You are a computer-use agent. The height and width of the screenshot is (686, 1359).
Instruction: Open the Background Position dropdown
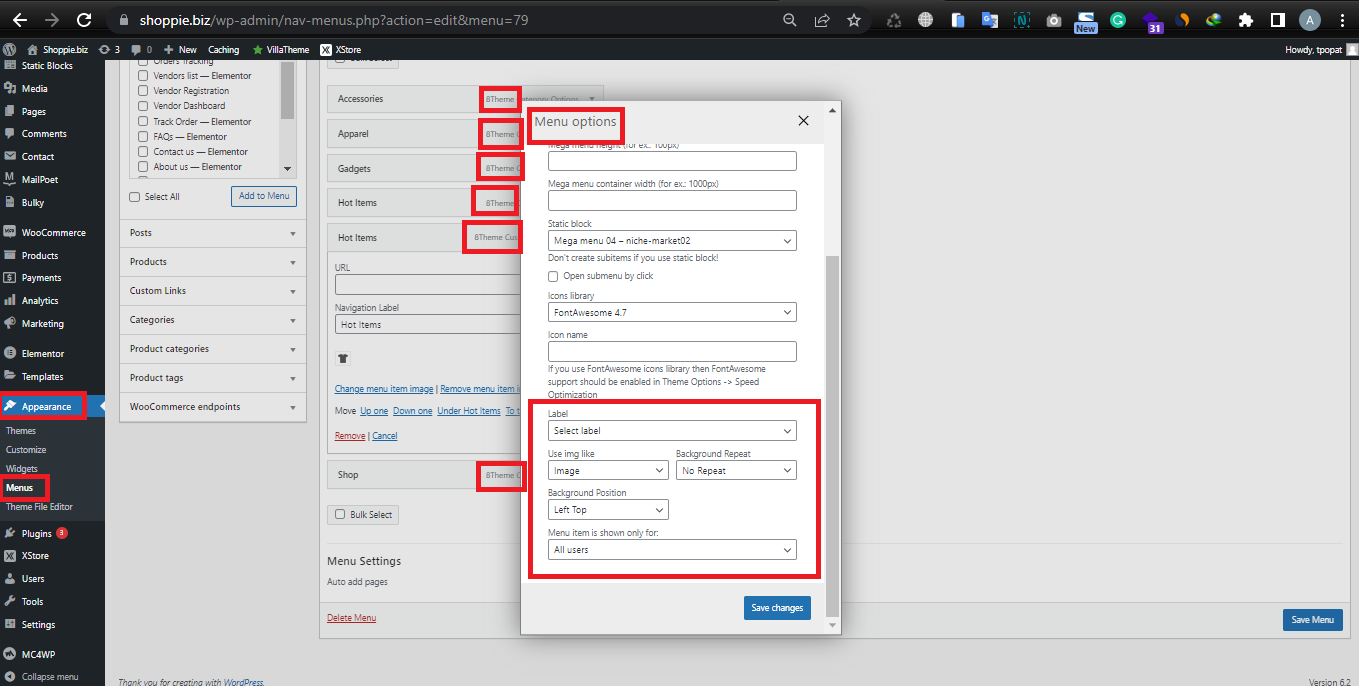pos(608,510)
